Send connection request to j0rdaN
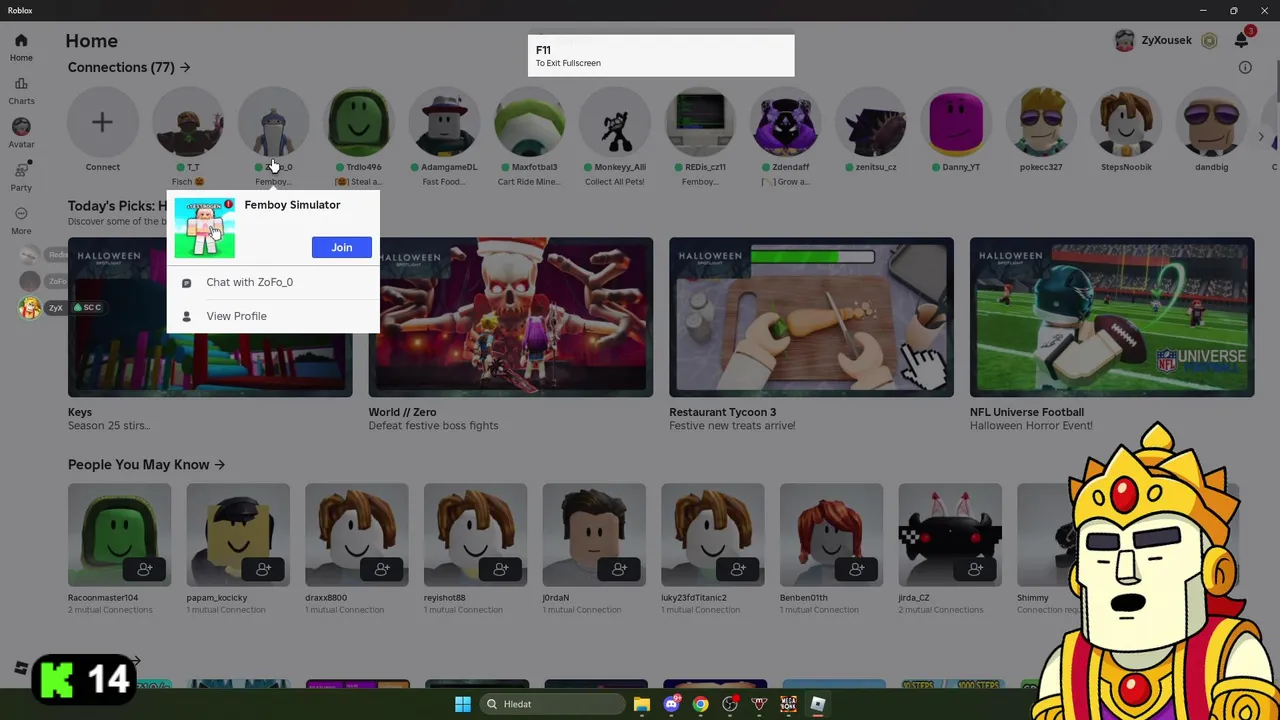This screenshot has width=1280, height=720. pyautogui.click(x=619, y=569)
